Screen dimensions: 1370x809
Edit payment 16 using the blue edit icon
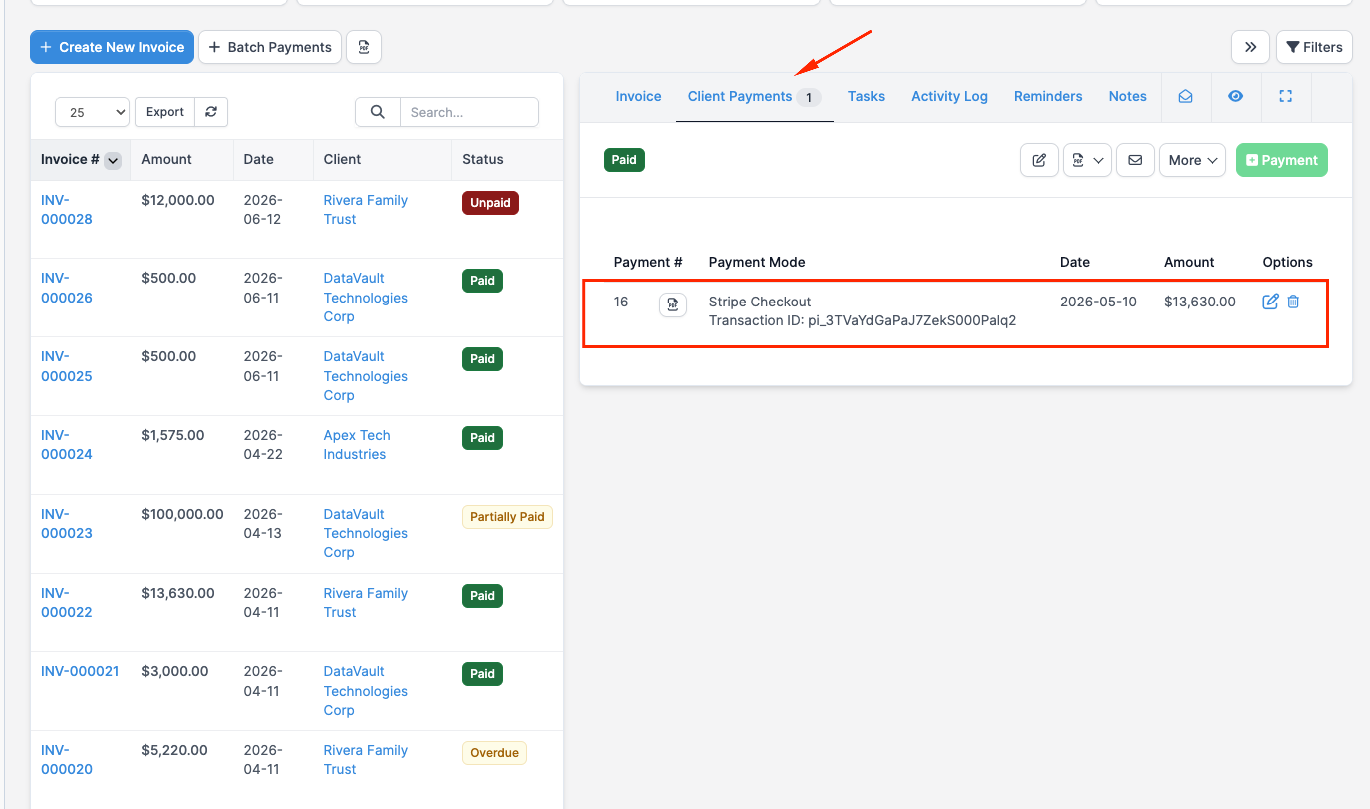pos(1271,301)
